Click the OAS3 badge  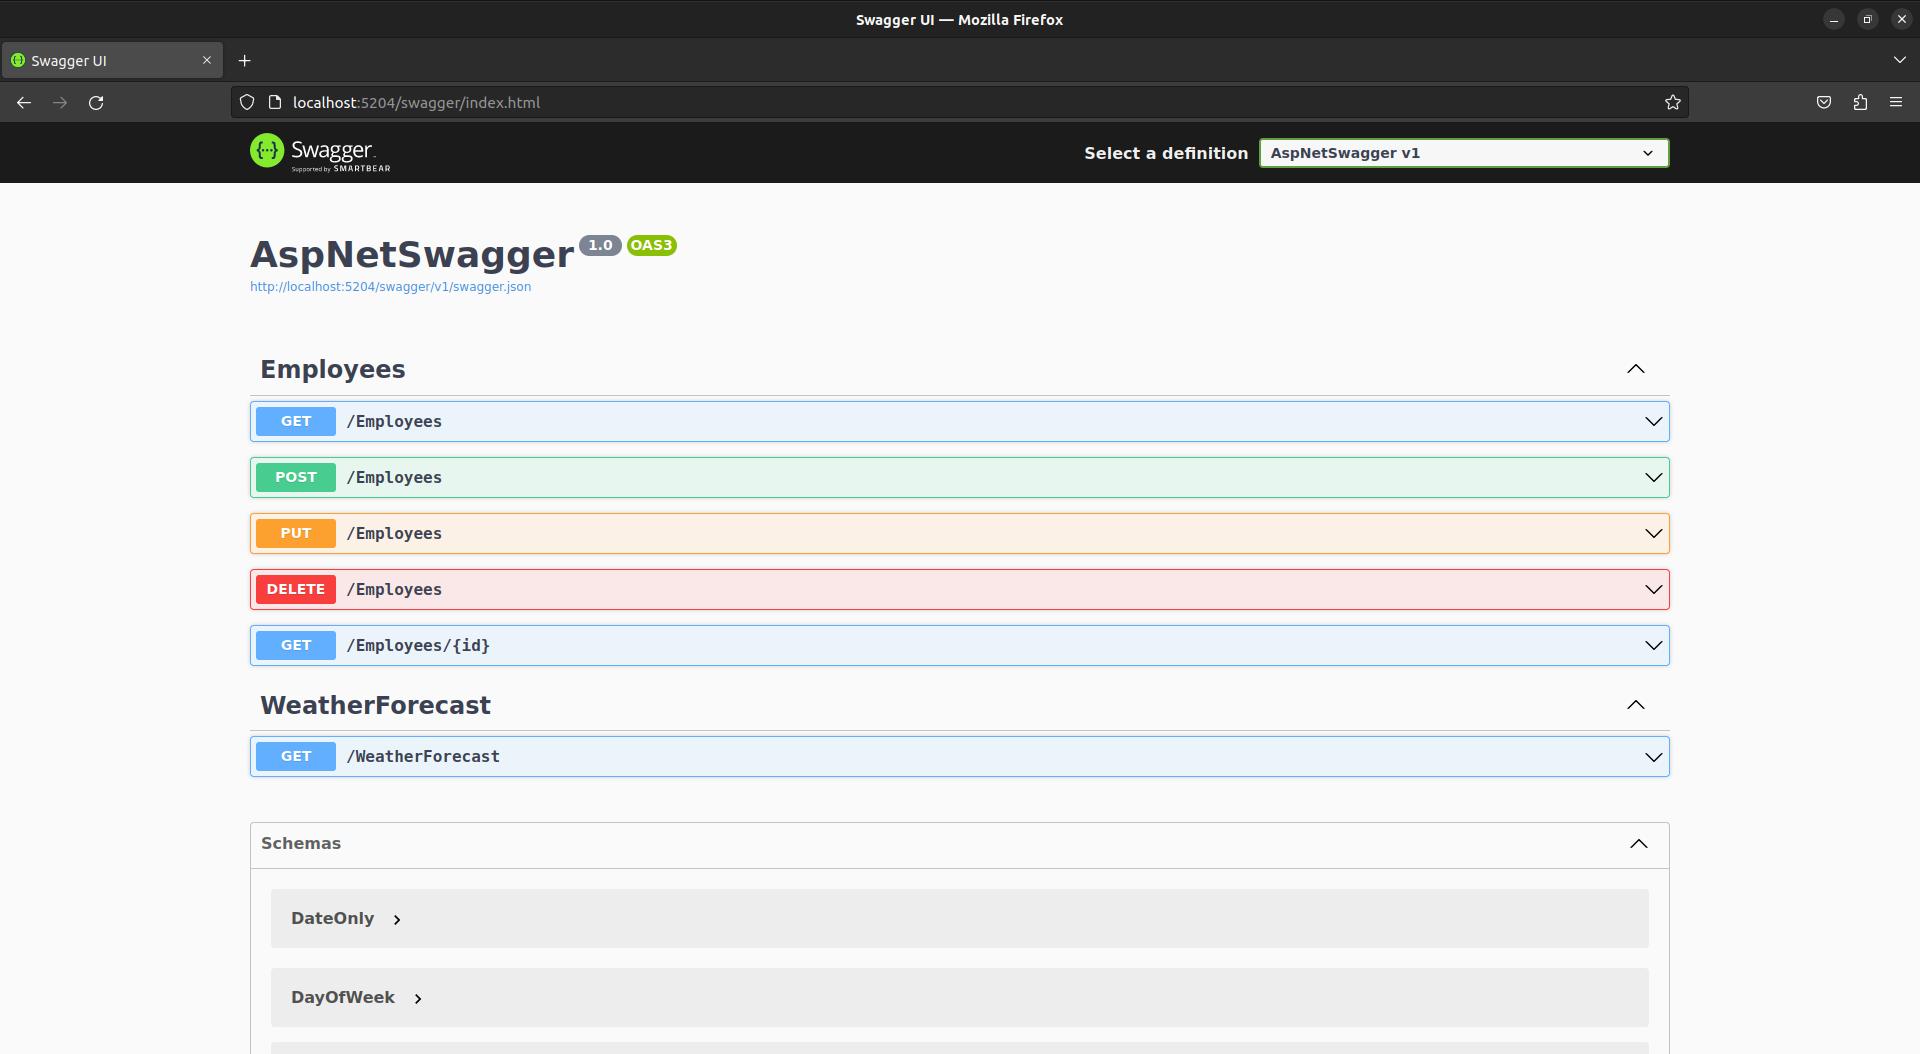click(652, 245)
